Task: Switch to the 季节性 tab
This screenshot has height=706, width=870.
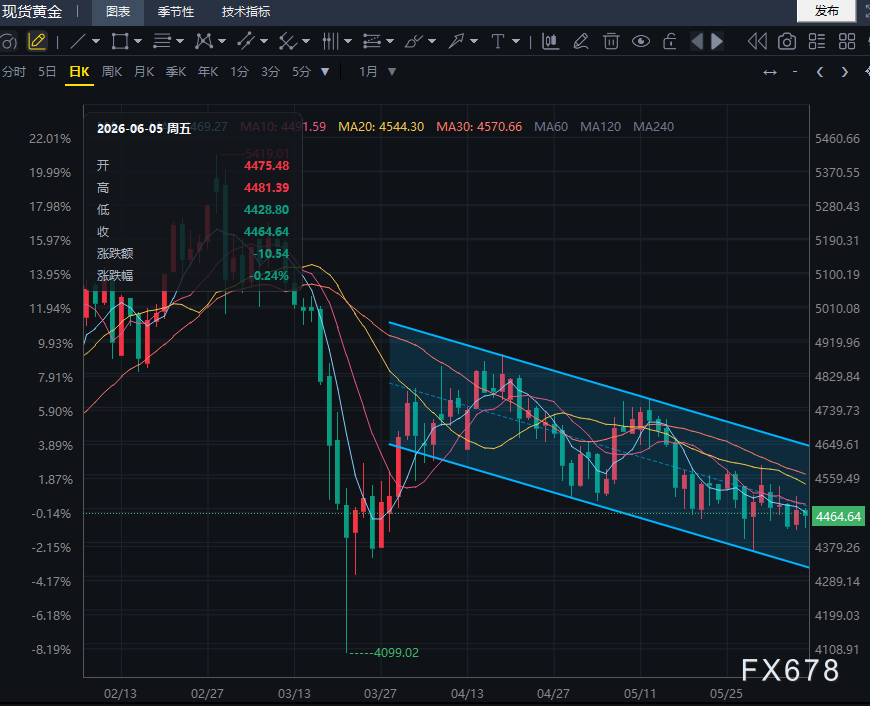Action: [x=175, y=12]
